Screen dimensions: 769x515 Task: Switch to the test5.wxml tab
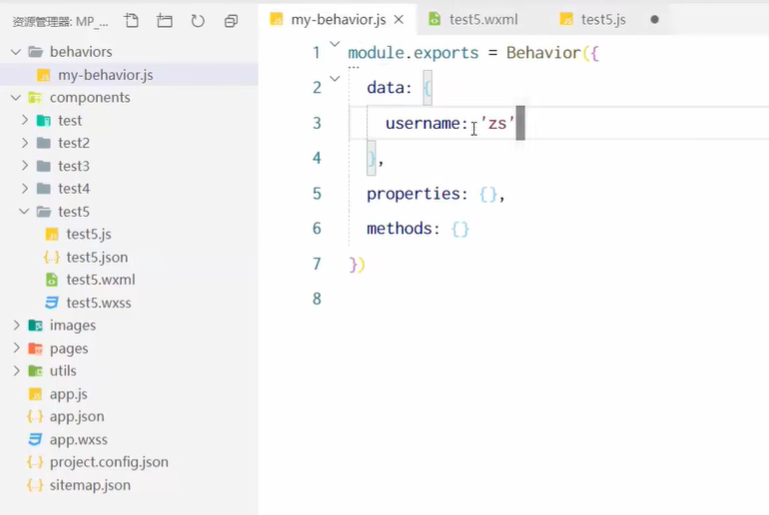coord(483,20)
